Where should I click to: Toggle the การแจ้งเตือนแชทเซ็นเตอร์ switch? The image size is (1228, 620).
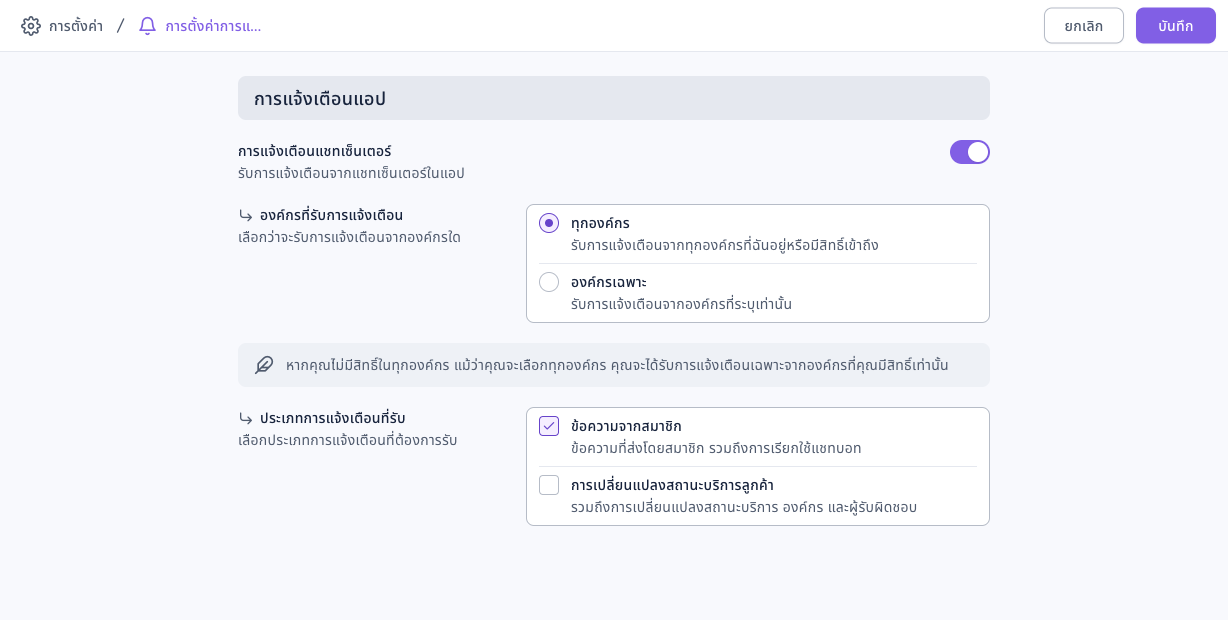970,152
